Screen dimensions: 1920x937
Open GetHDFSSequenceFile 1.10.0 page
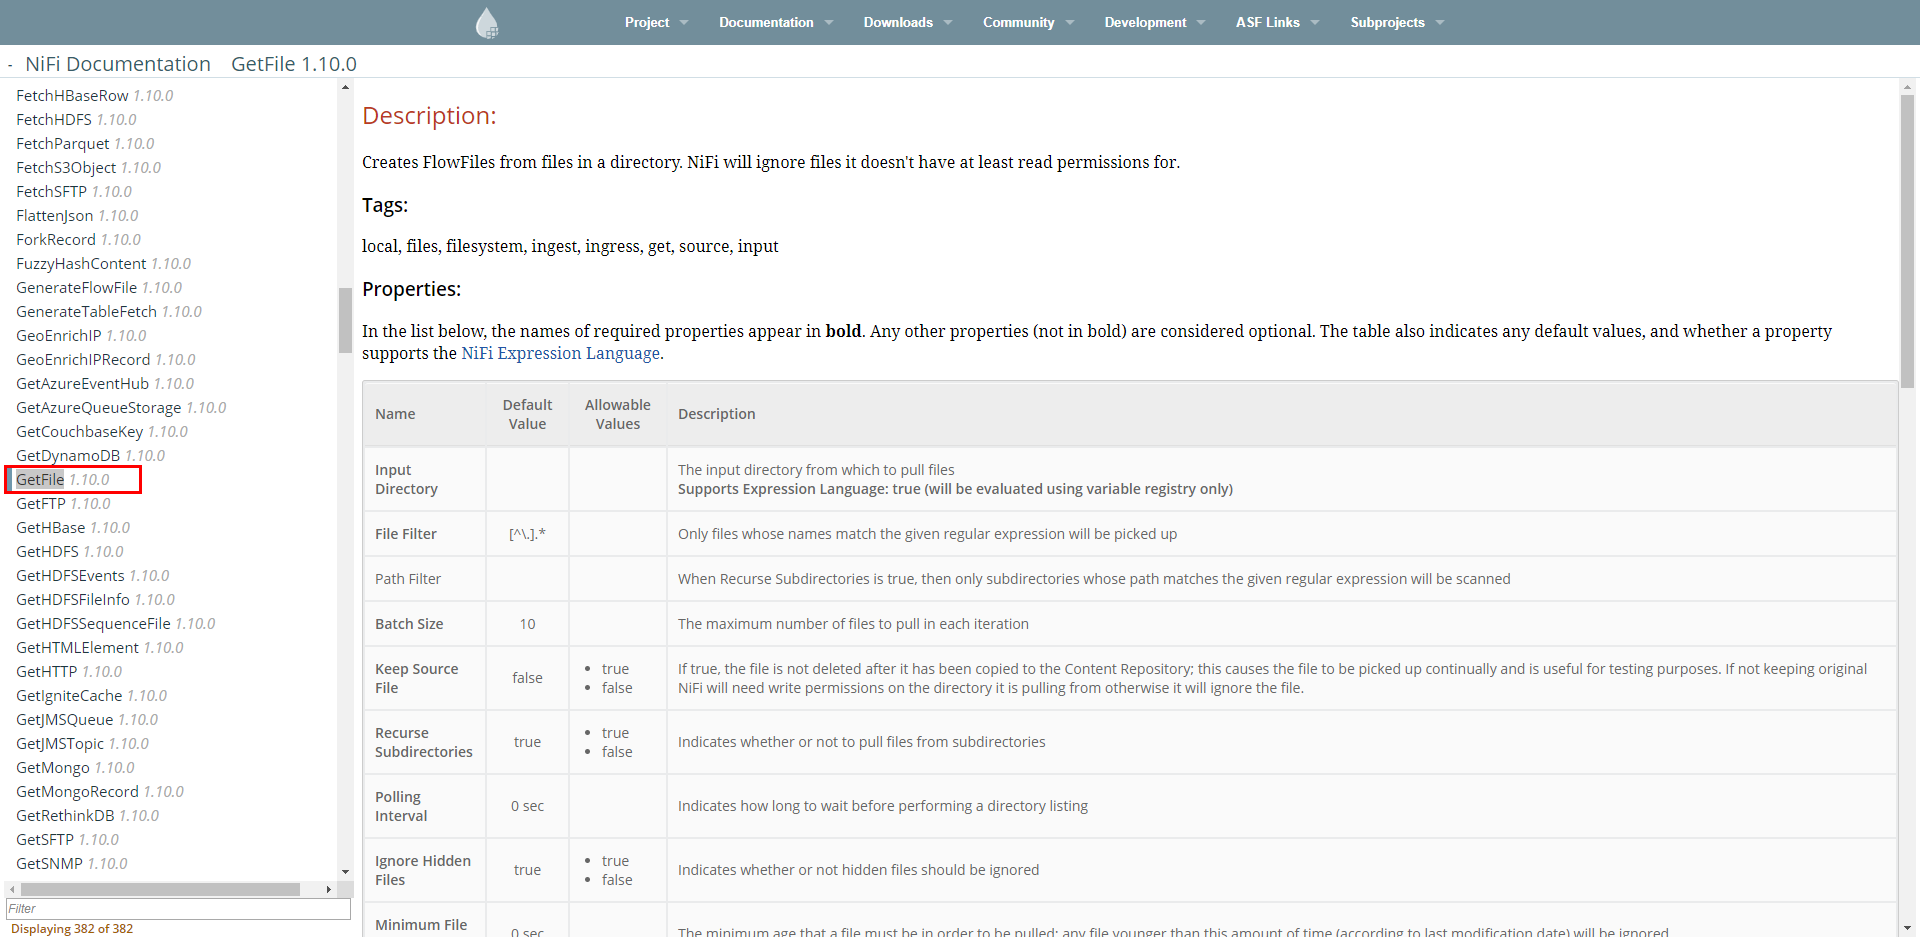tap(116, 624)
